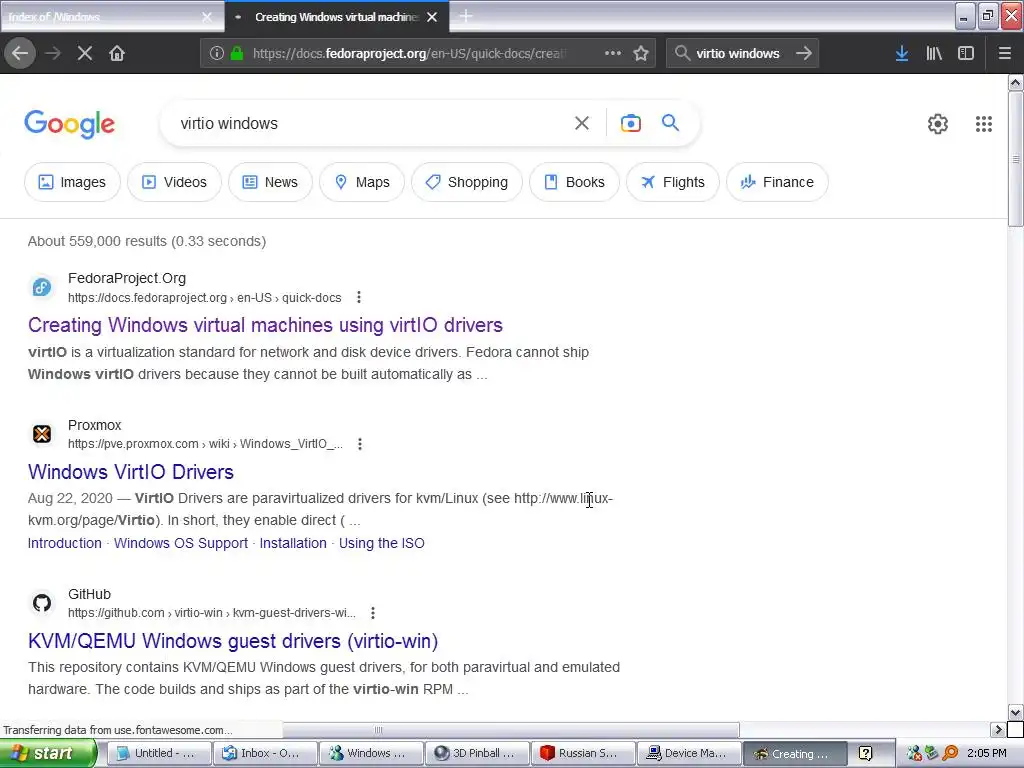This screenshot has width=1024, height=768.
Task: Open the Firefox hamburger menu
Action: click(x=1004, y=53)
